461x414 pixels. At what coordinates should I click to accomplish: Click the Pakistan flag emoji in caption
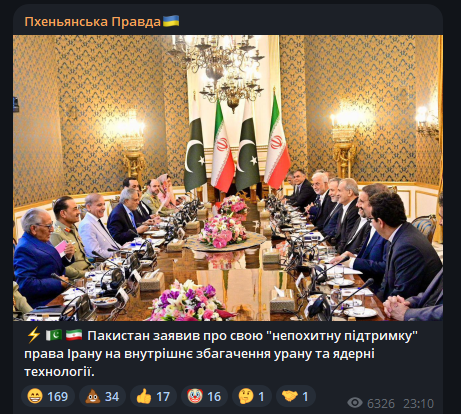click(x=54, y=335)
